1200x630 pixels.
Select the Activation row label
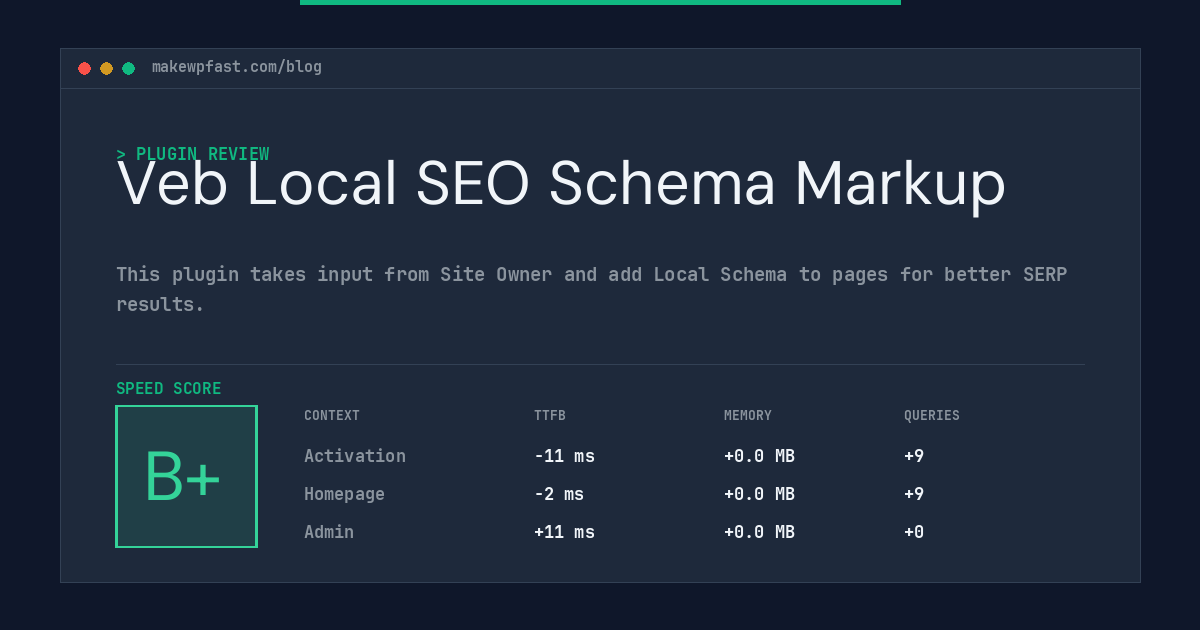coord(355,456)
